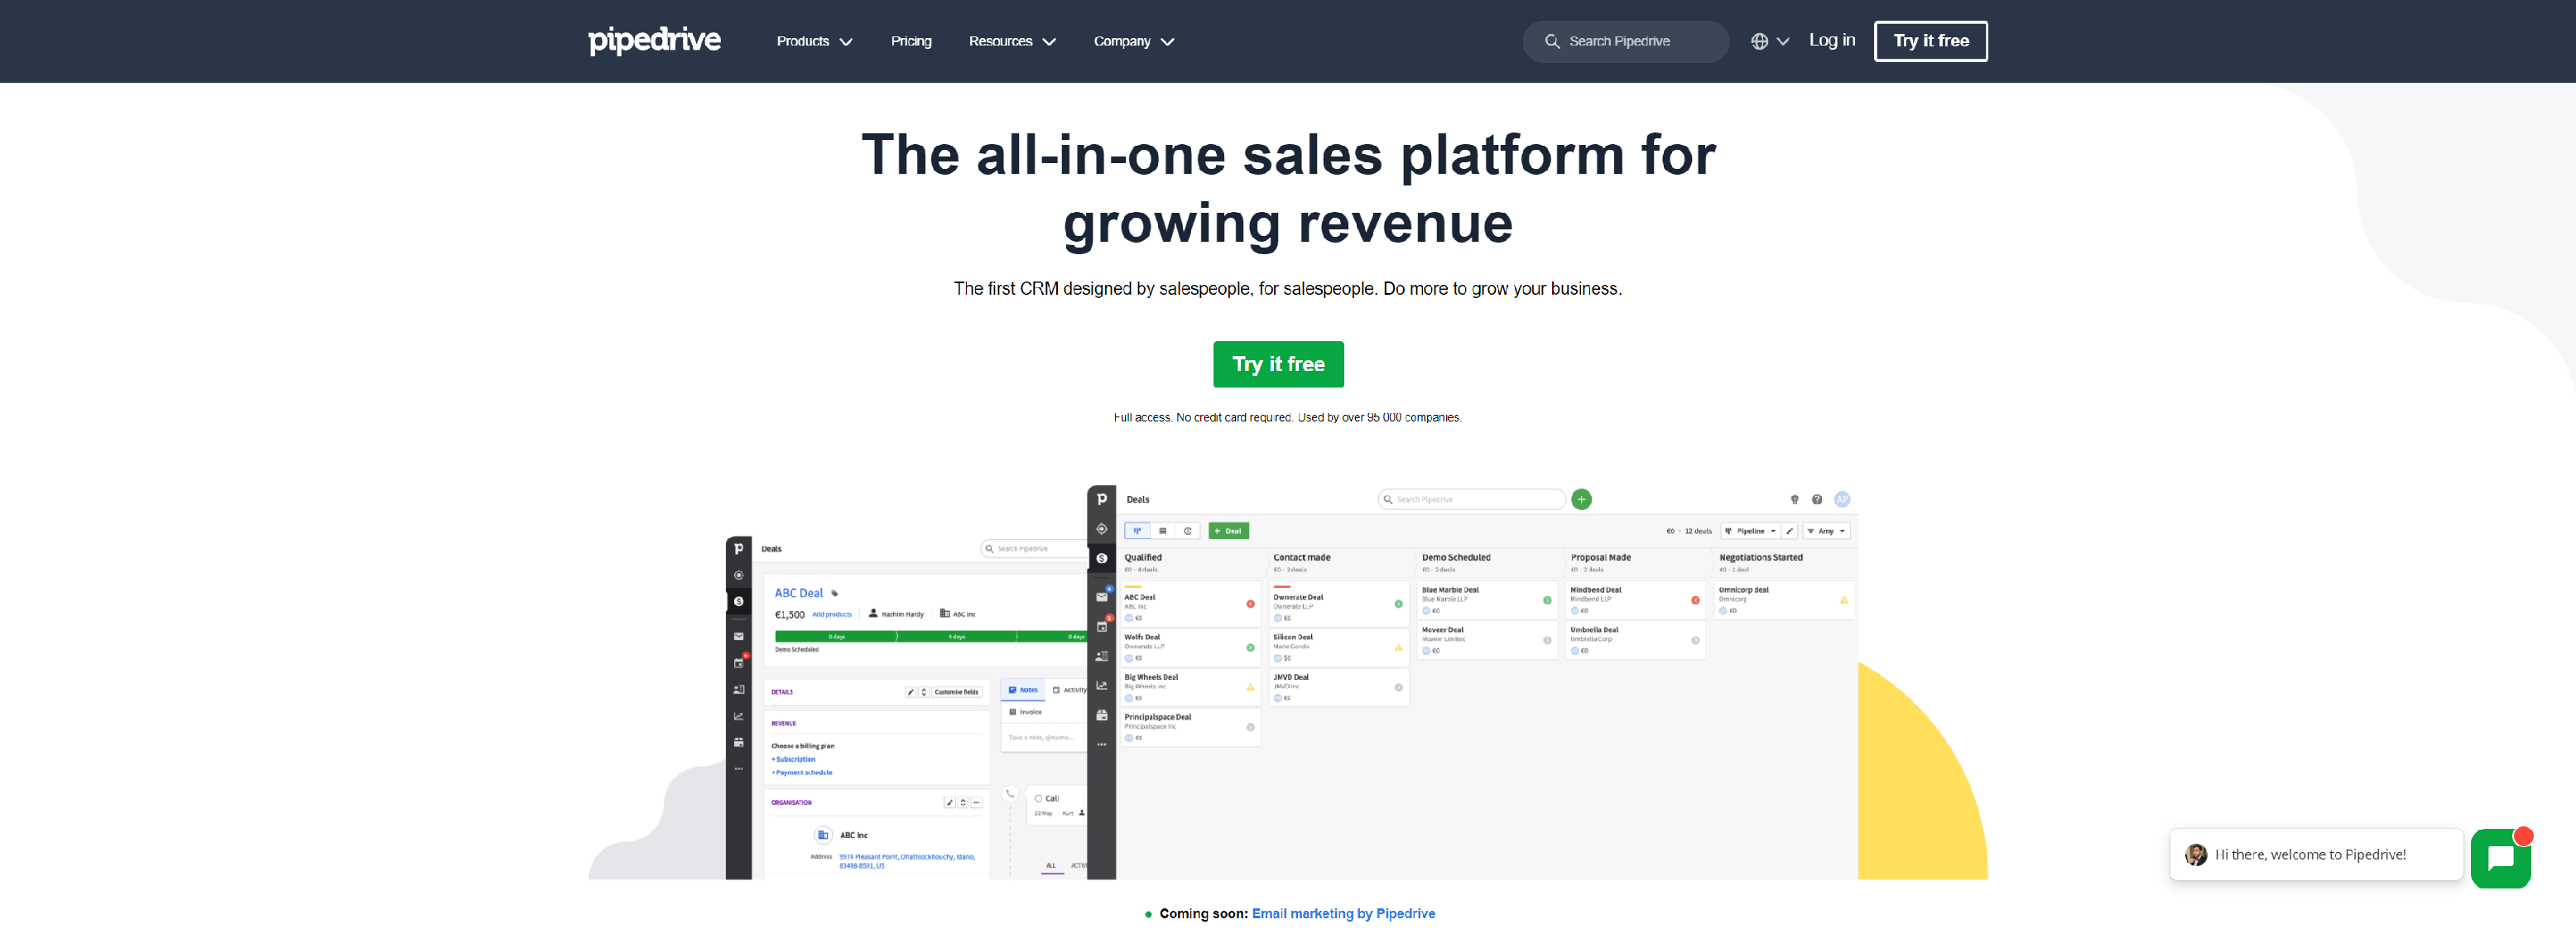Image resolution: width=2576 pixels, height=934 pixels.
Task: Click the Add products link
Action: click(x=832, y=614)
